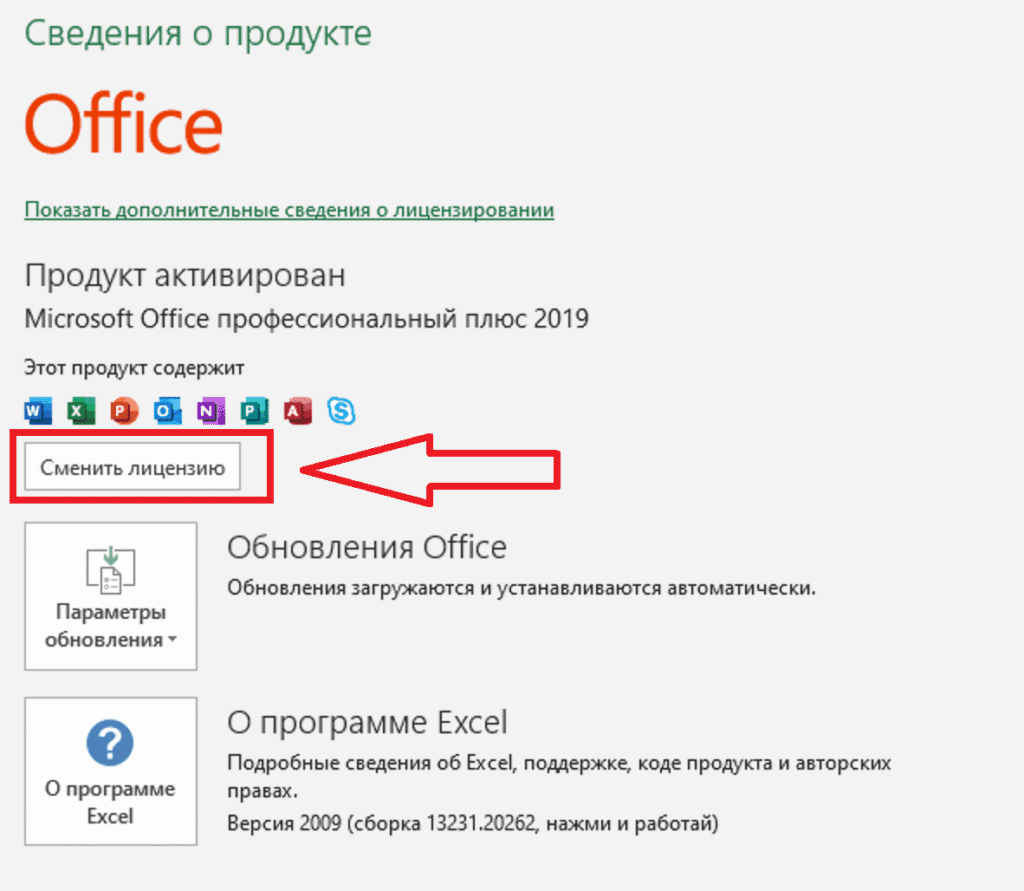Viewport: 1024px width, 891px height.
Task: Click the Office logo text
Action: click(x=123, y=123)
